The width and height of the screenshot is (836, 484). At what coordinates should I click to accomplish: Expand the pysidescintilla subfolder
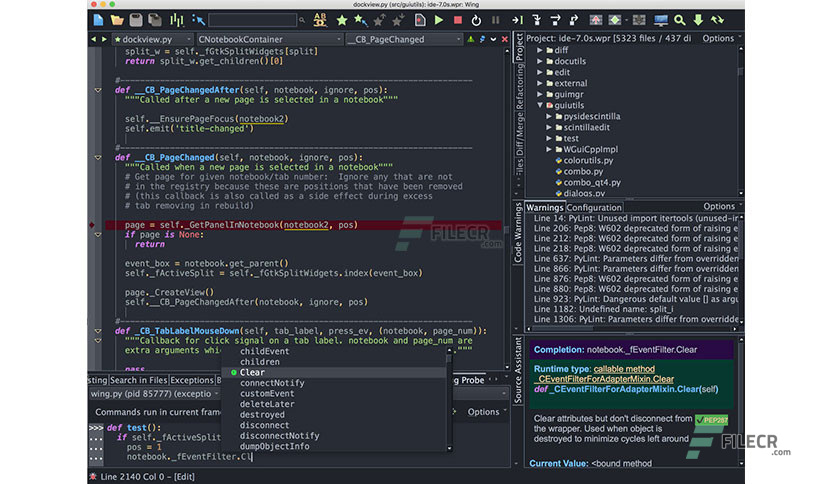tap(548, 116)
